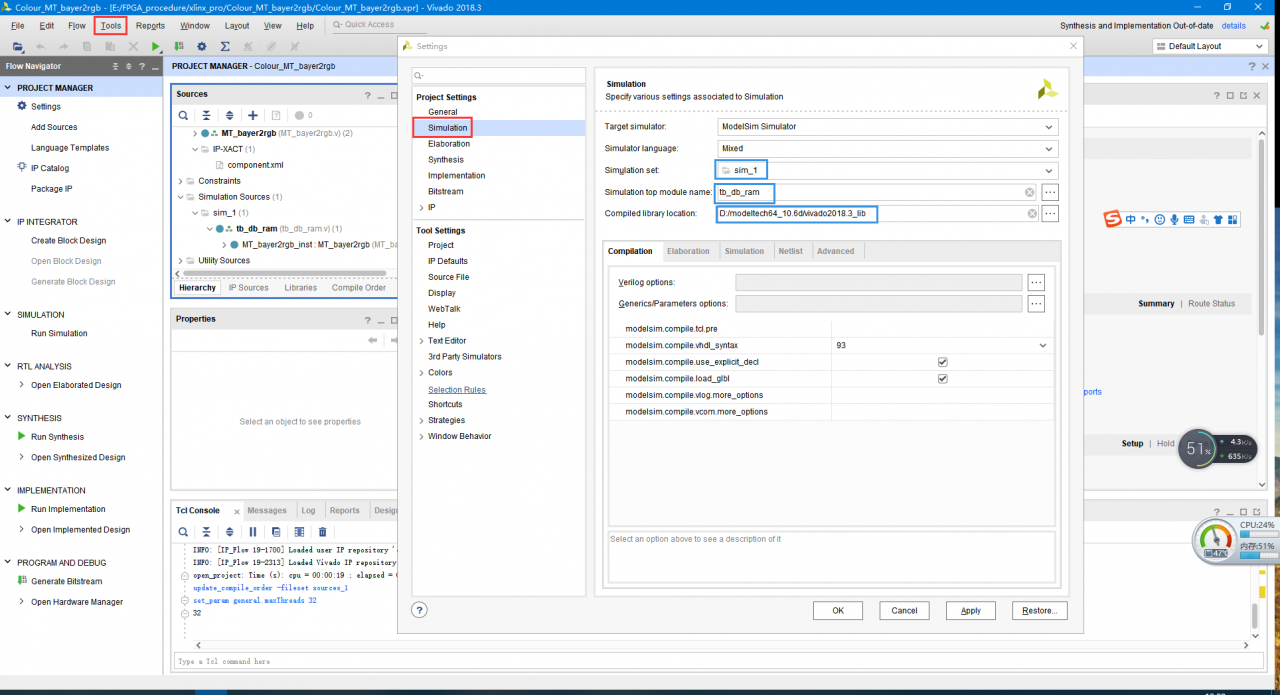The width and height of the screenshot is (1280, 695).
Task: Select Synthesis in Project Settings
Action: (x=446, y=160)
